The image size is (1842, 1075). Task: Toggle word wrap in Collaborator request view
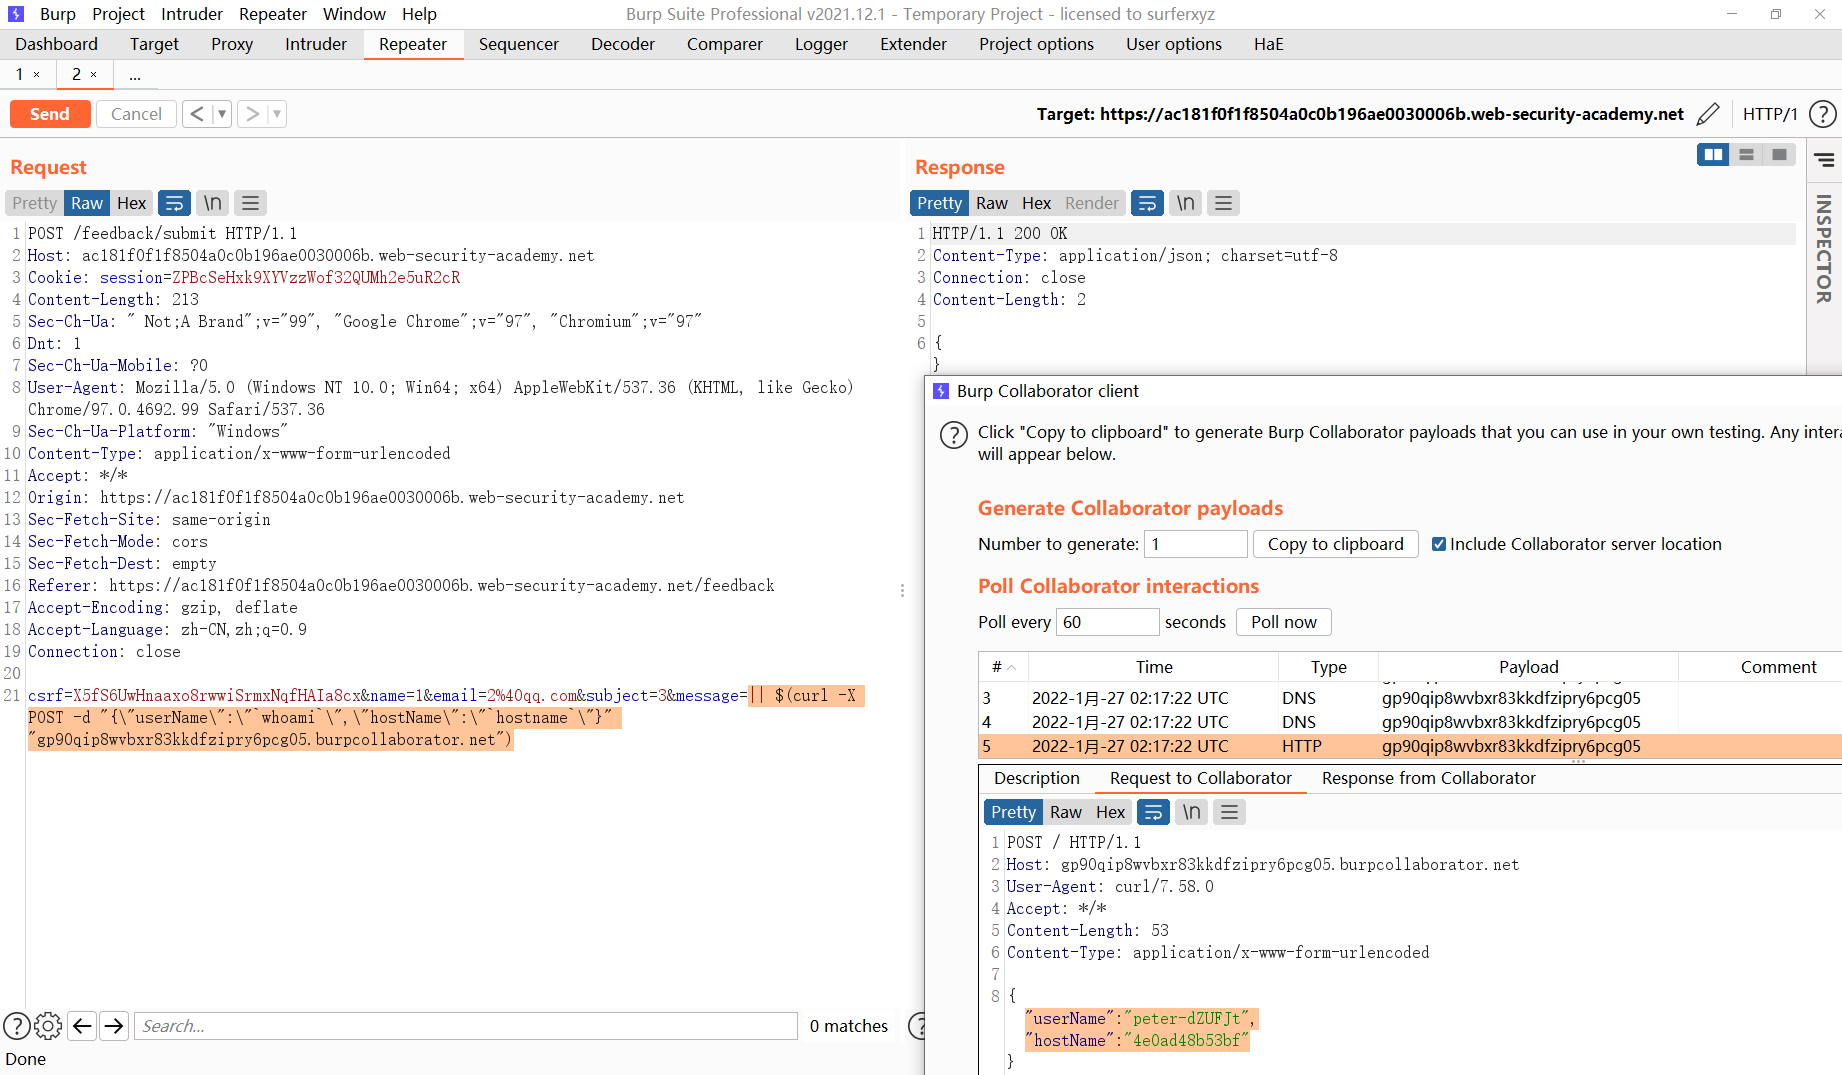coord(1153,812)
